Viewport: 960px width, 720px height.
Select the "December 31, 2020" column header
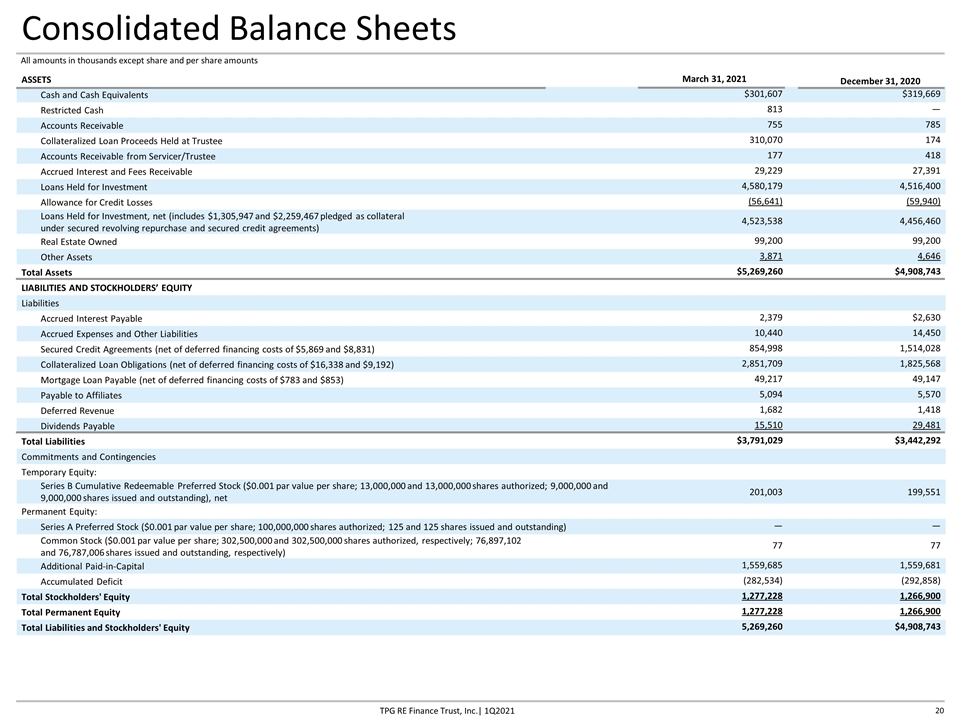point(880,81)
